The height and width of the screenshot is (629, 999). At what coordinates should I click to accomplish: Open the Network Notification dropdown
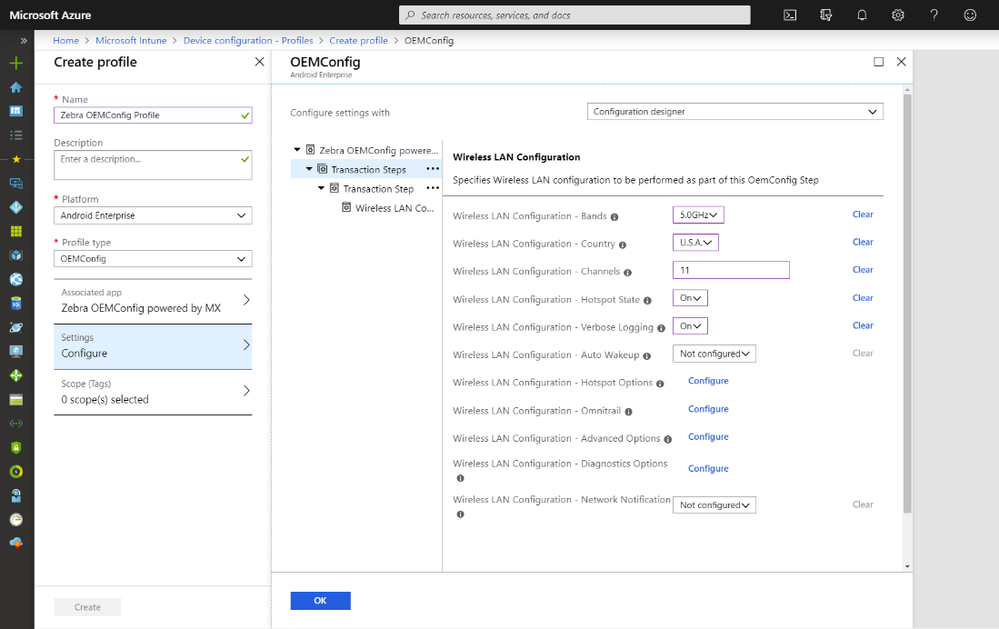click(714, 505)
